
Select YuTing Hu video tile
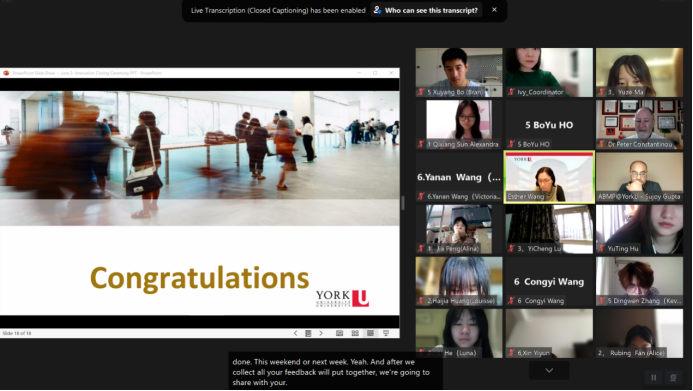point(640,229)
